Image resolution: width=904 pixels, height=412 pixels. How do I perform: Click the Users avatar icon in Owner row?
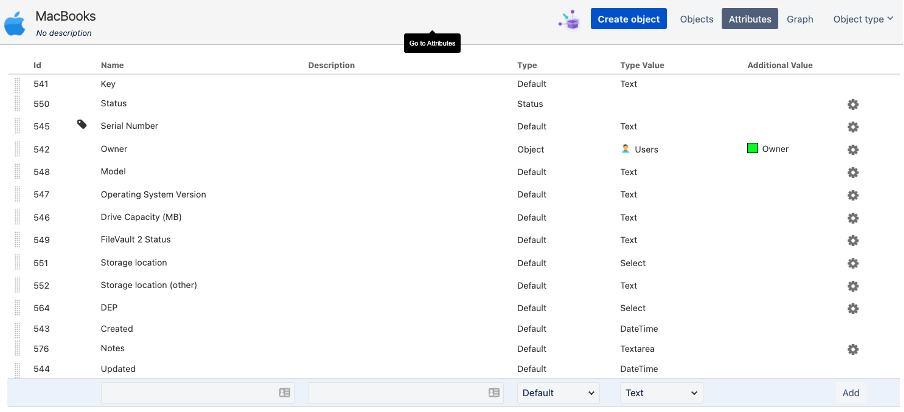click(x=625, y=149)
